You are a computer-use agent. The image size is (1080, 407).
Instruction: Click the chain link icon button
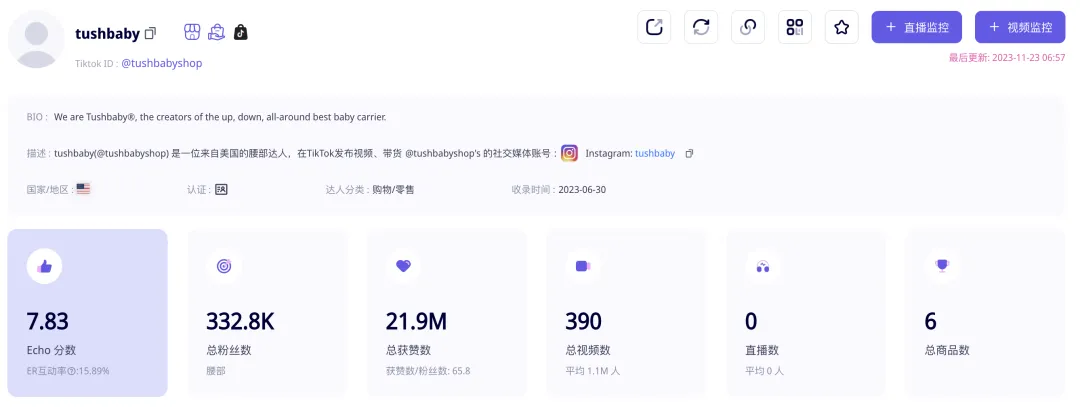(x=747, y=27)
